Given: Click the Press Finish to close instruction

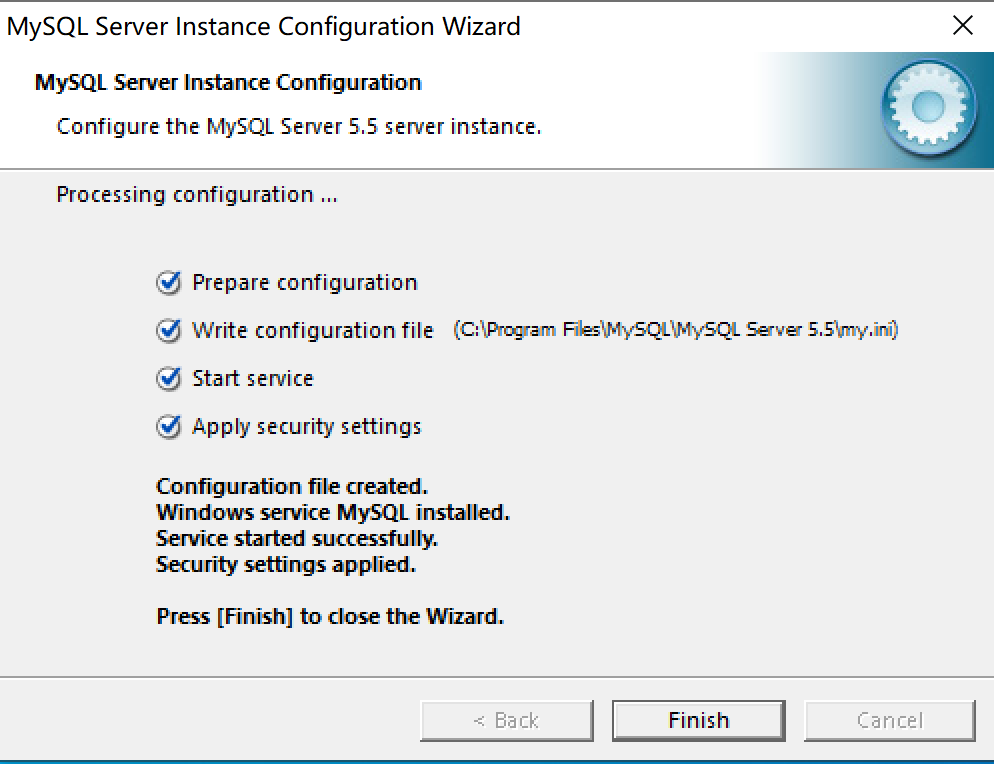Looking at the screenshot, I should [x=330, y=617].
